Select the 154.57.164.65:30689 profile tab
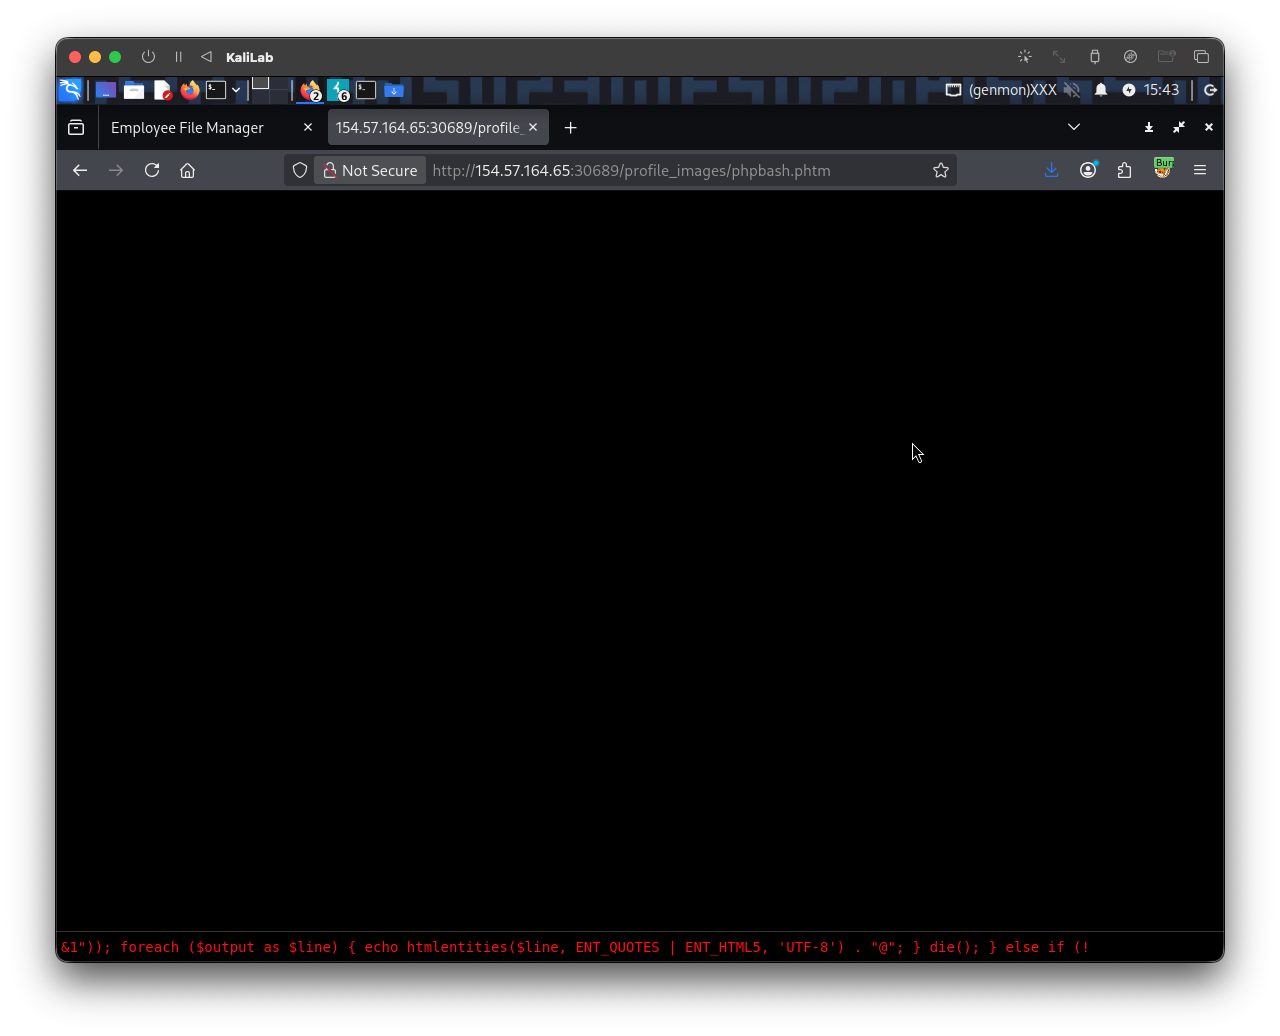The image size is (1280, 1036). [x=428, y=128]
